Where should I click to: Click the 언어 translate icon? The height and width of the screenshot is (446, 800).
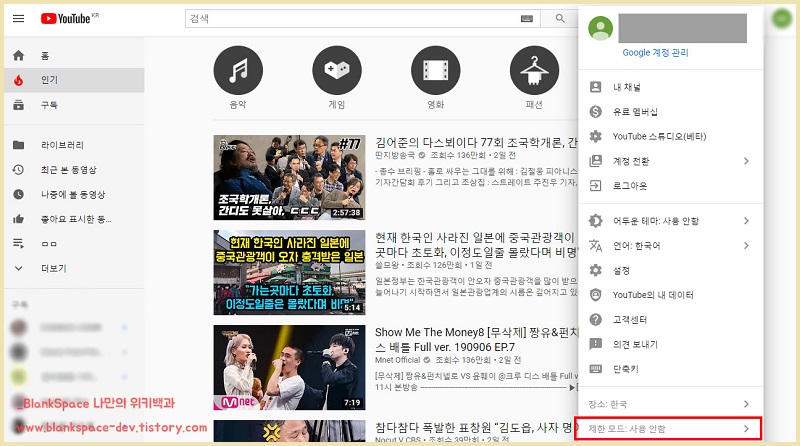(595, 245)
